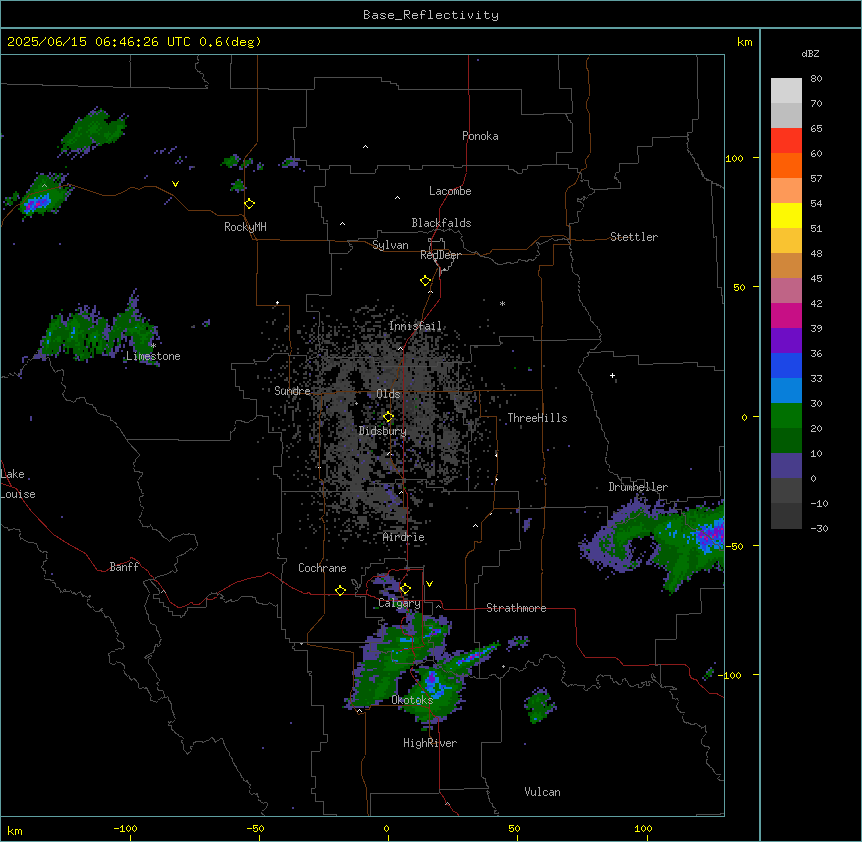Click the white plus marker west of Drumheller
Screen dimensions: 862x842
pos(612,376)
